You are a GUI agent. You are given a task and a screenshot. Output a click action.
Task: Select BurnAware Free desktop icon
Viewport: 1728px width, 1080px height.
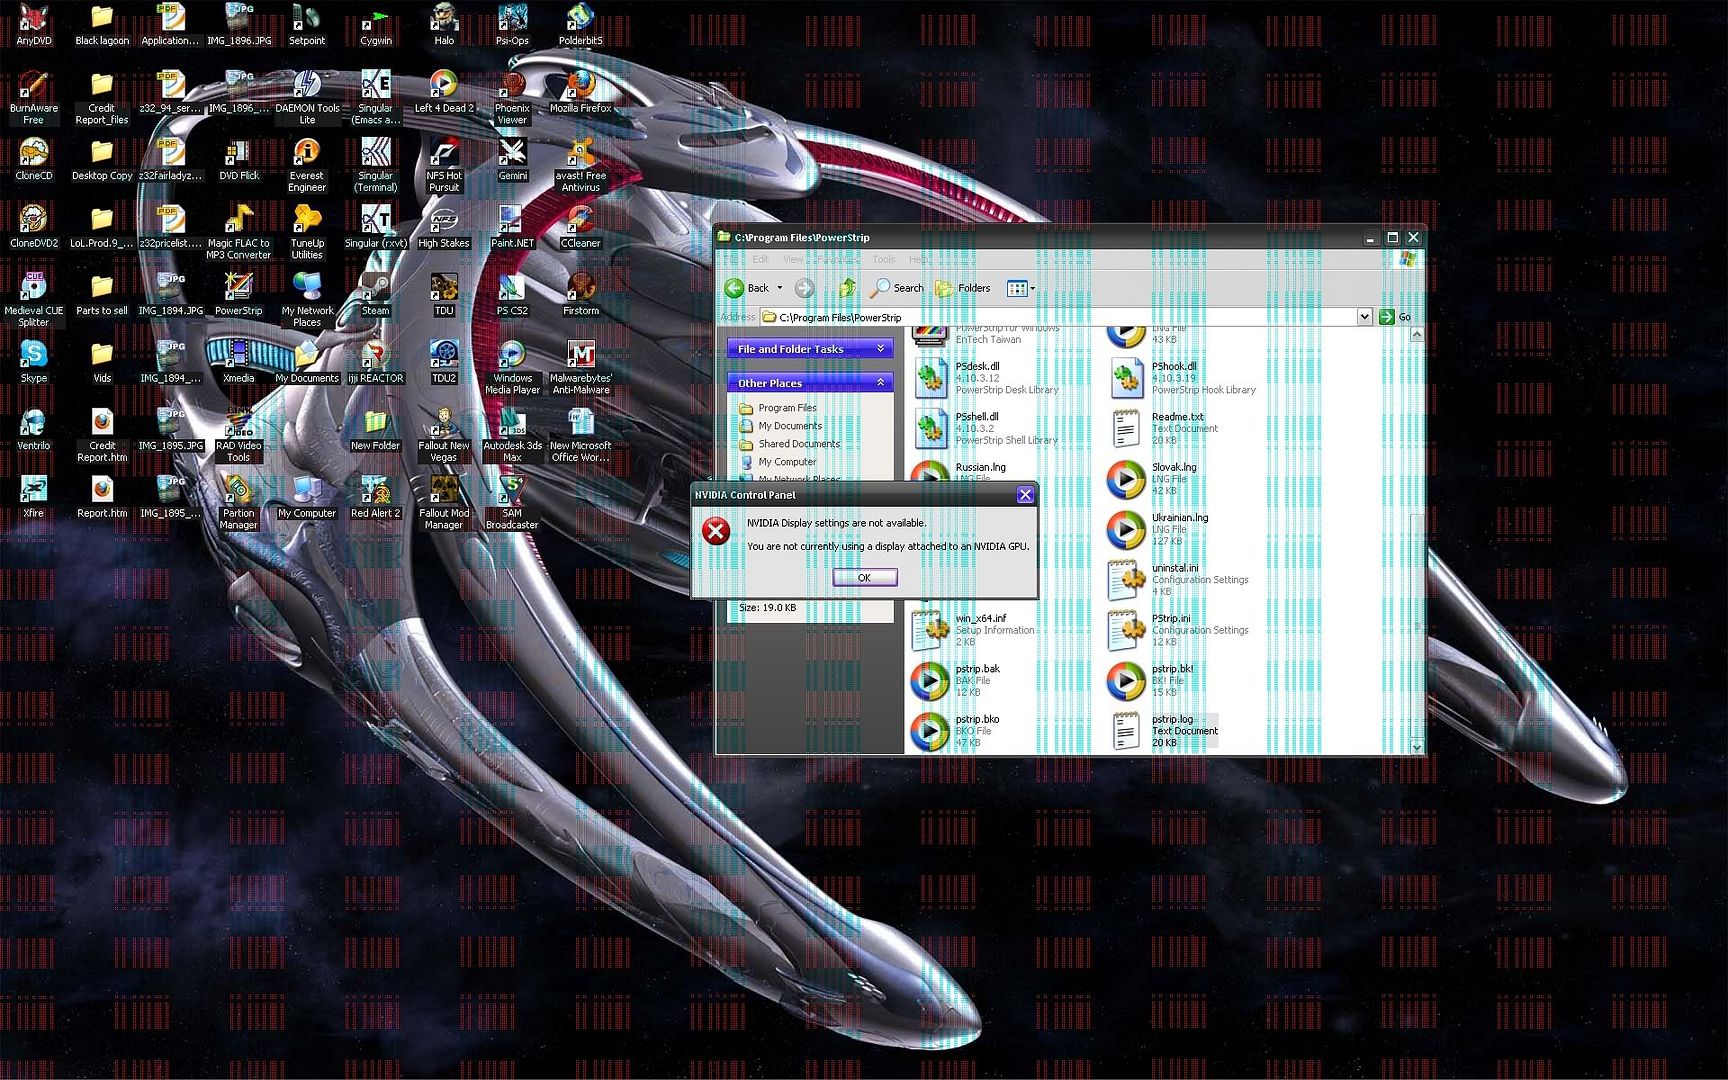click(x=33, y=98)
